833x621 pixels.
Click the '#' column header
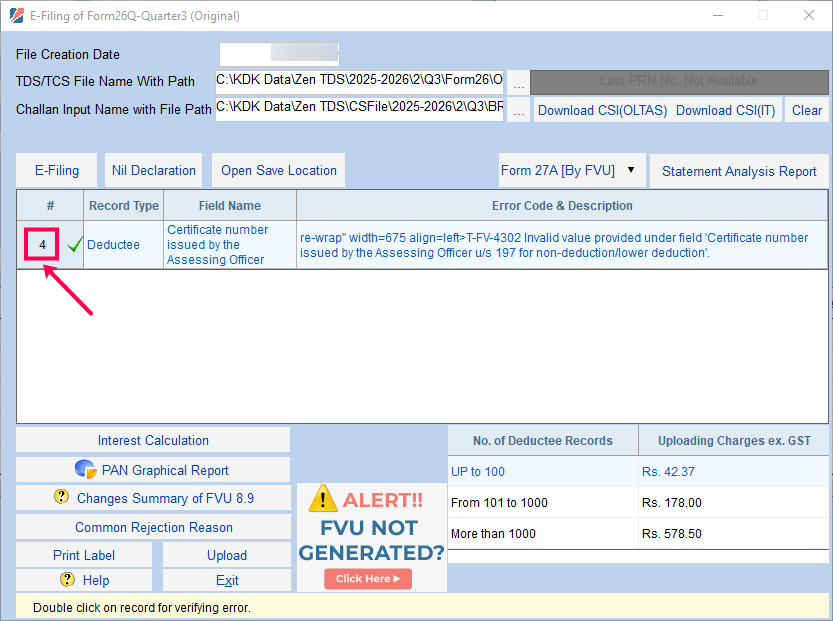point(50,206)
